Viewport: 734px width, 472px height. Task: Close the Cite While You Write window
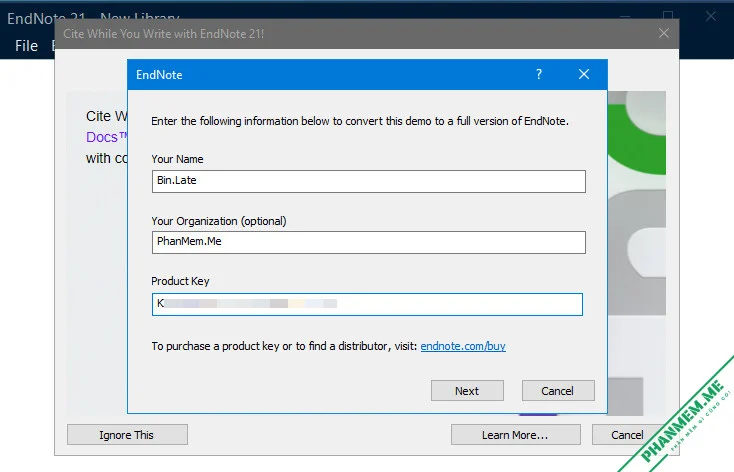pos(663,33)
